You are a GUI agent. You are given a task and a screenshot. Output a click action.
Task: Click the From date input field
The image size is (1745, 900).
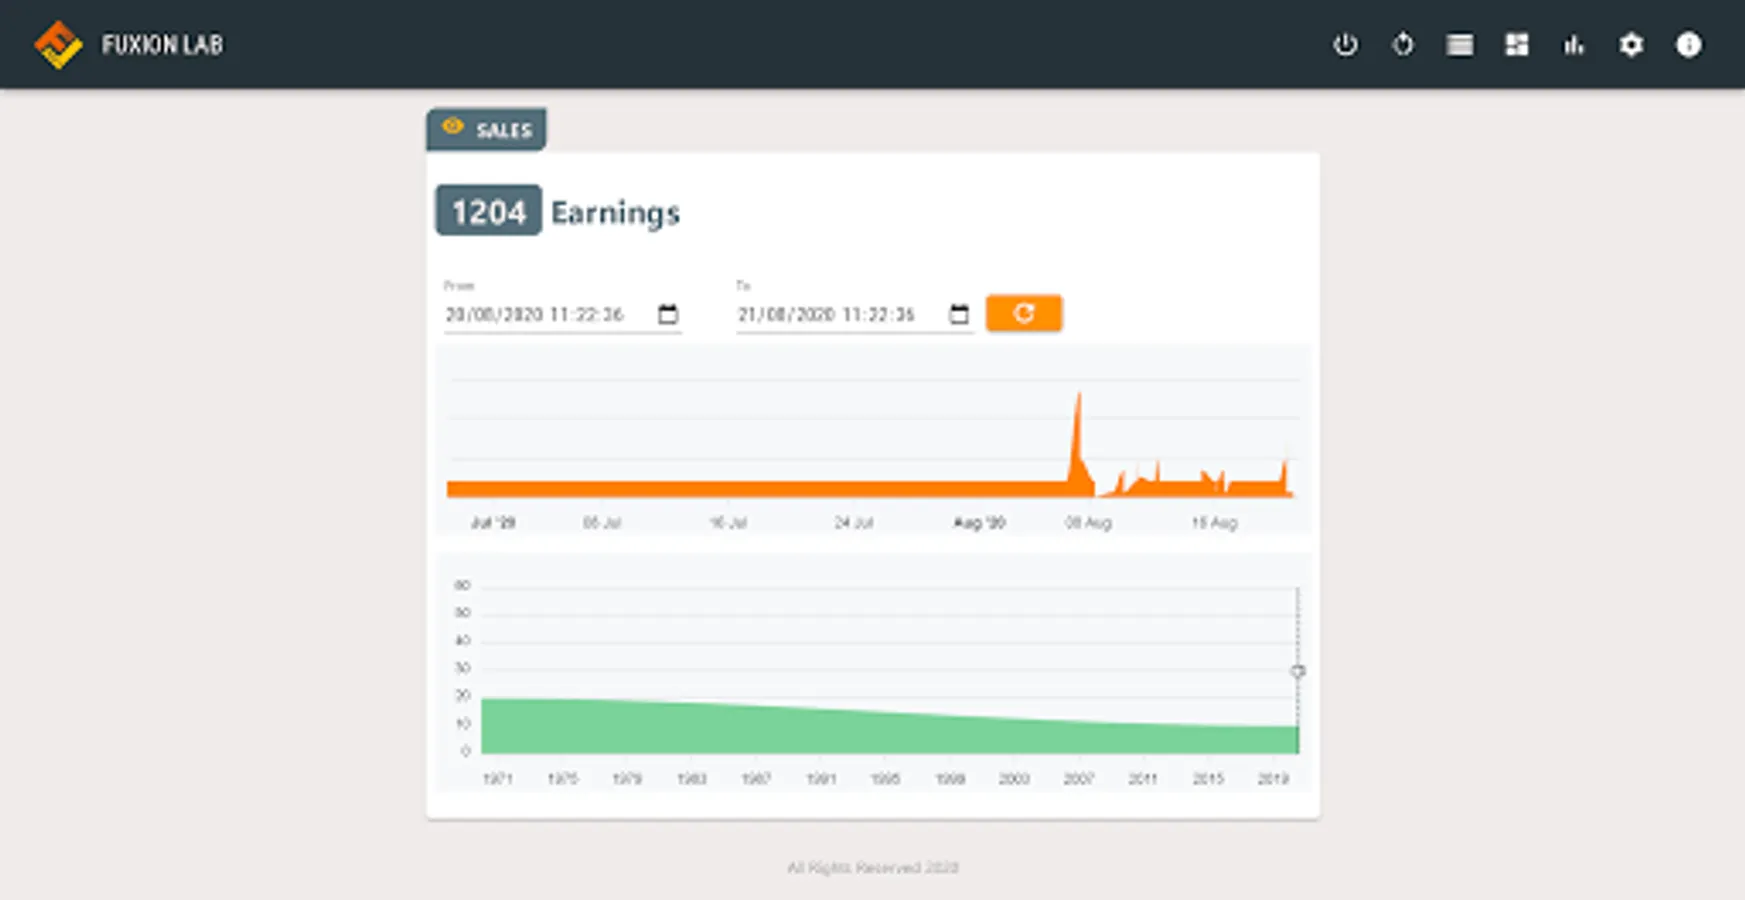click(x=563, y=314)
